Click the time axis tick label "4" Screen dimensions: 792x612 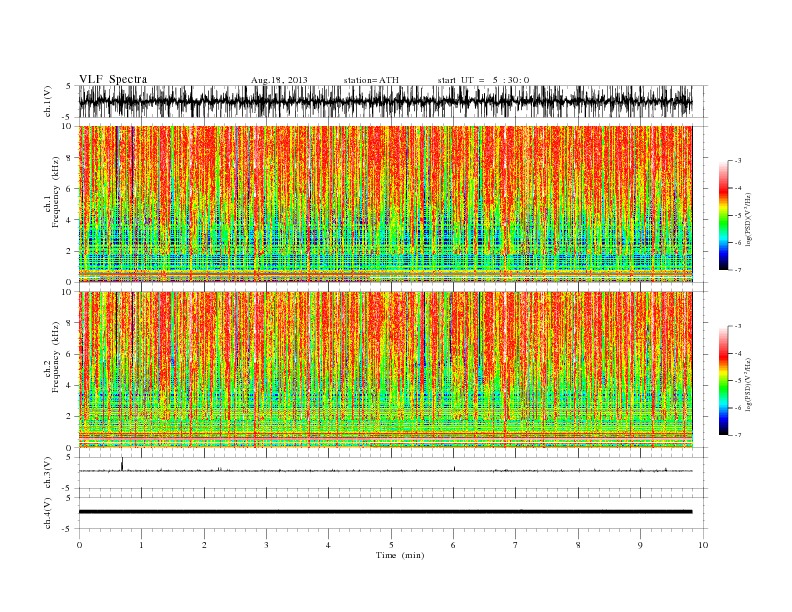coord(328,545)
